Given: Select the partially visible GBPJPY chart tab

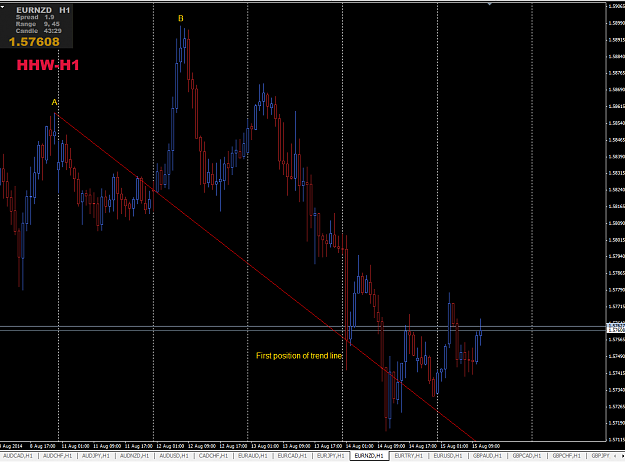Looking at the screenshot, I should tap(600, 456).
